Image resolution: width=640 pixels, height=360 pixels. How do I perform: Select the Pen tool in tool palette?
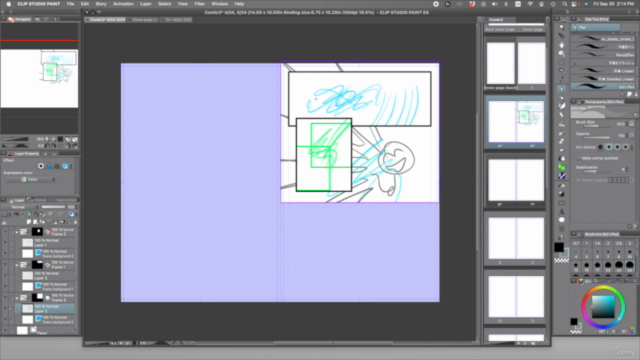562,89
